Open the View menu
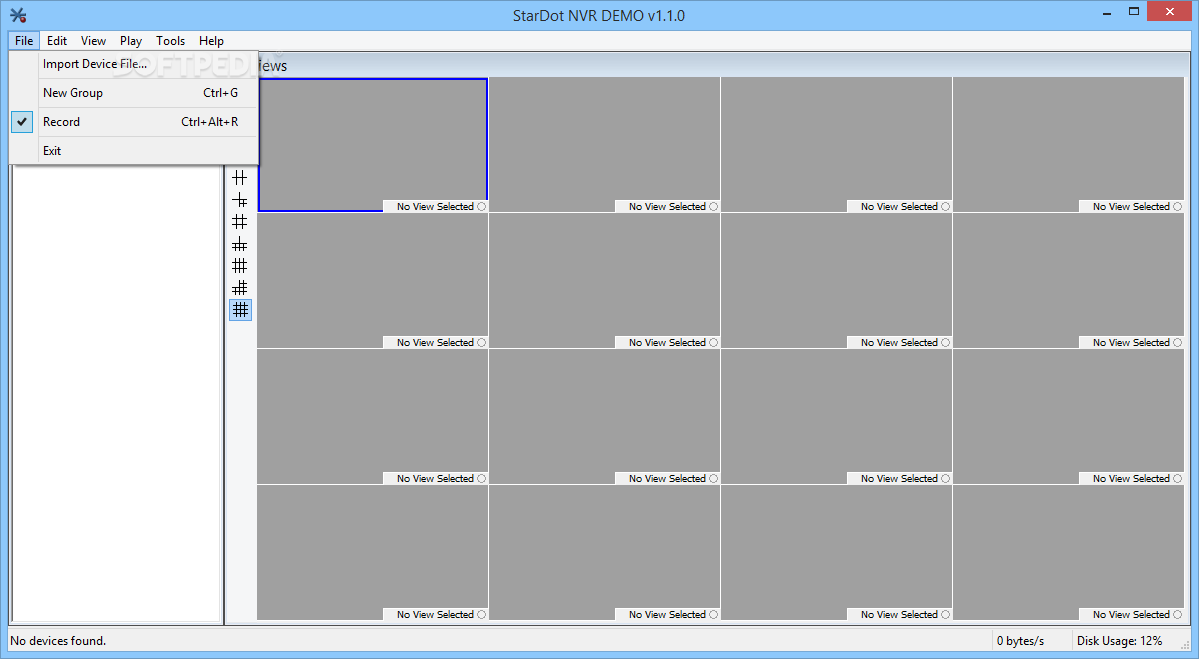 [x=93, y=41]
